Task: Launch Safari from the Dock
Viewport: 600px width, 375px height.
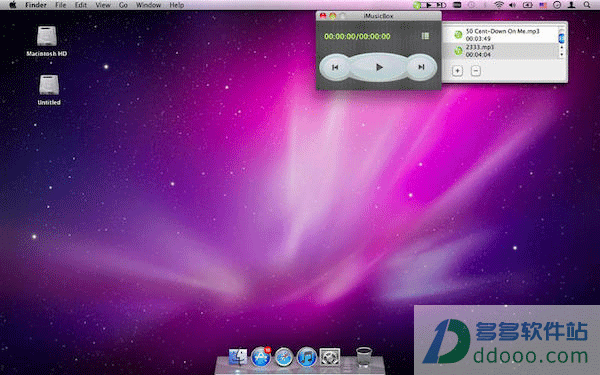Action: 284,357
